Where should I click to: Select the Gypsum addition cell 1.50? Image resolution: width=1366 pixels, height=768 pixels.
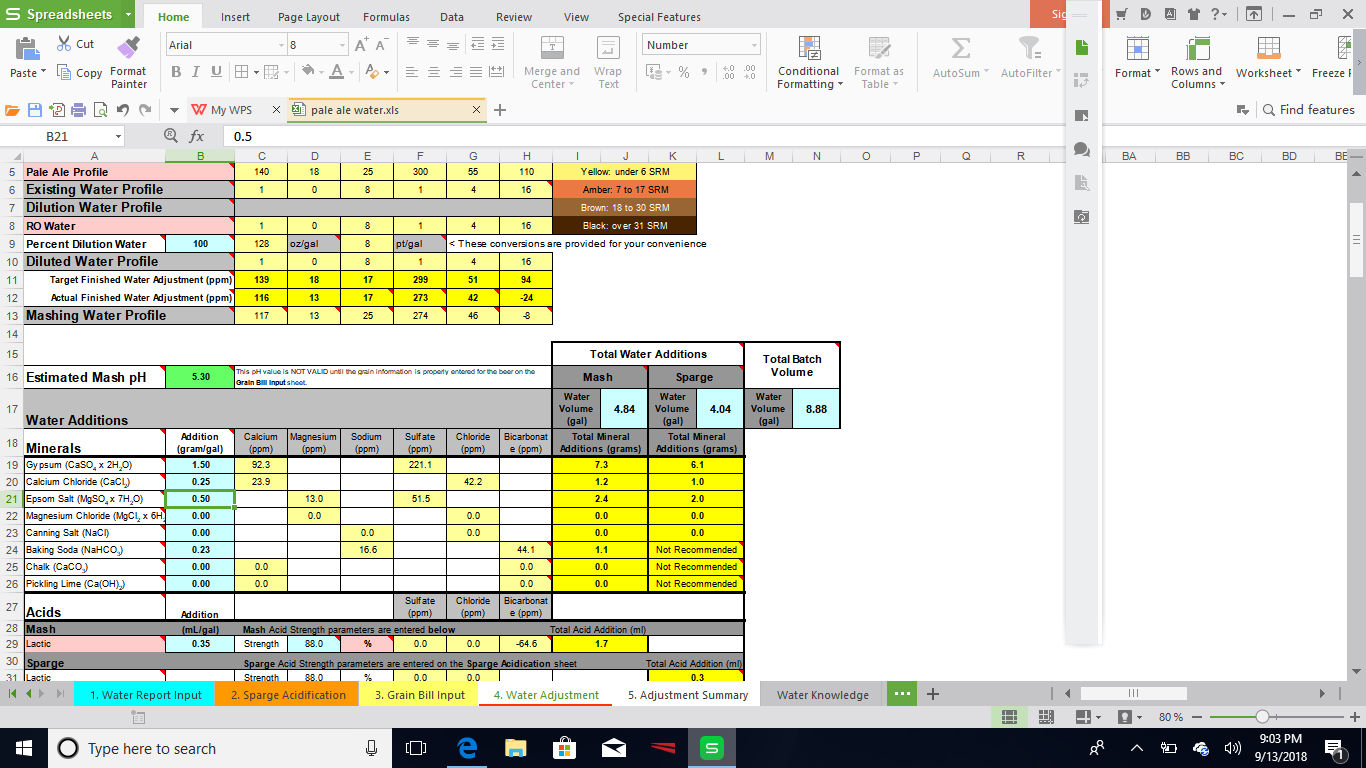[x=200, y=465]
